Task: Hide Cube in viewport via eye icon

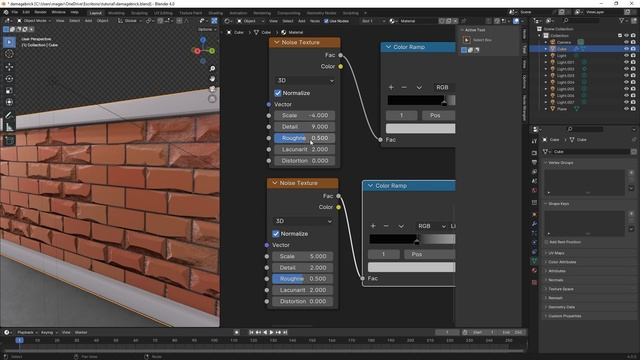Action: click(x=626, y=49)
